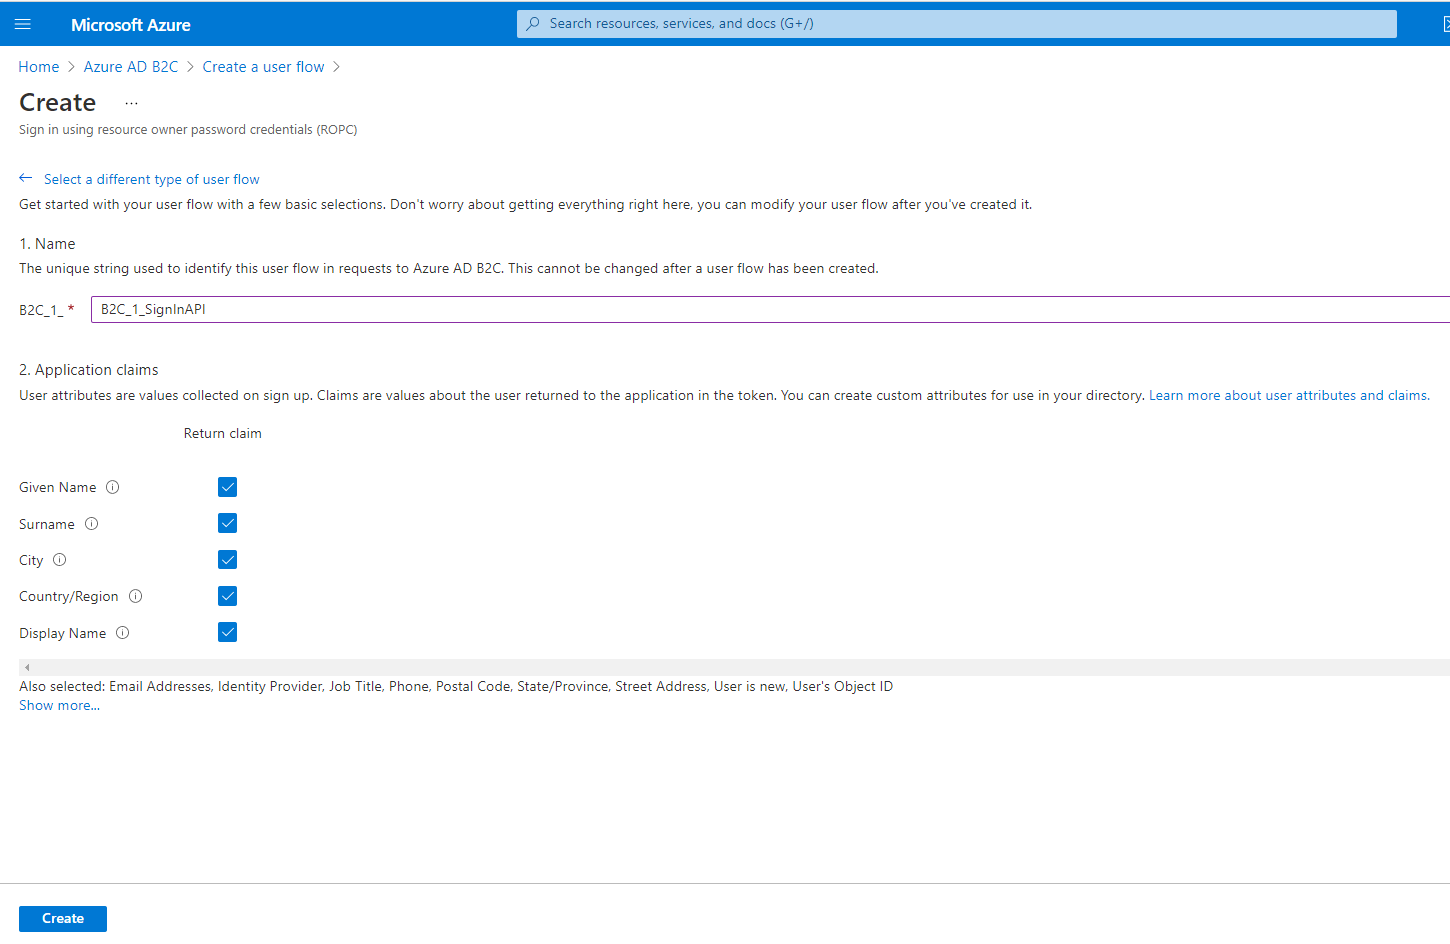
Task: Click the back arrow above the description text
Action: tap(26, 178)
